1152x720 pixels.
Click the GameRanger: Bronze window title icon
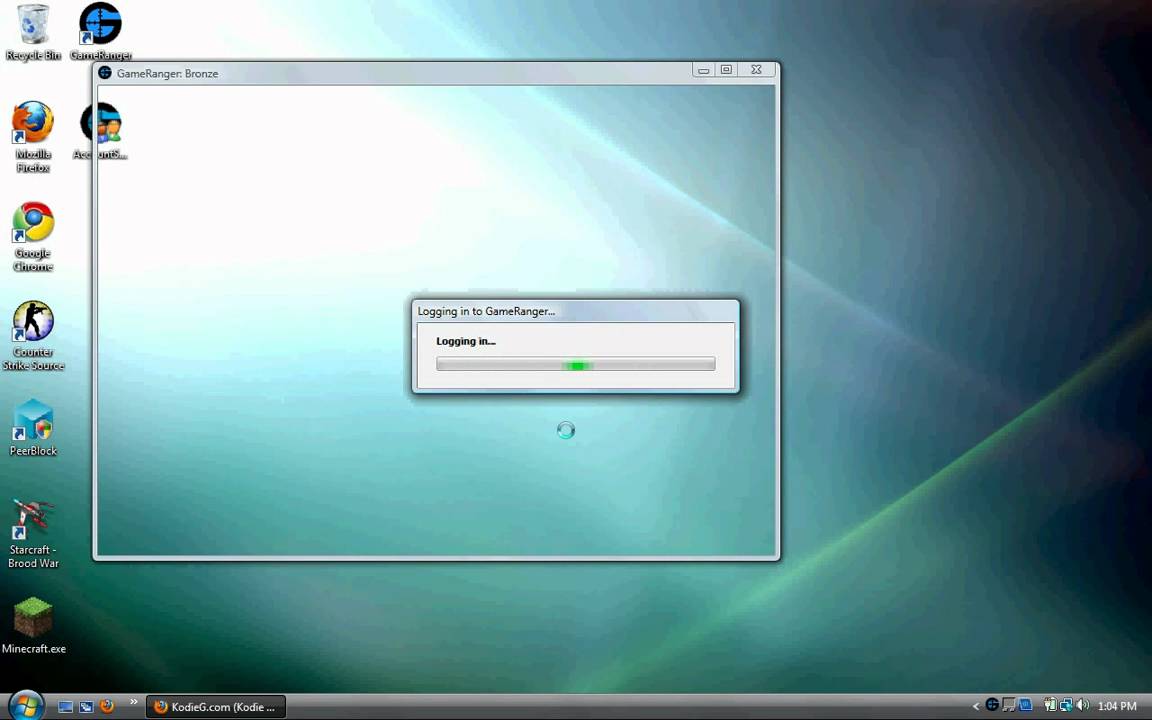105,73
